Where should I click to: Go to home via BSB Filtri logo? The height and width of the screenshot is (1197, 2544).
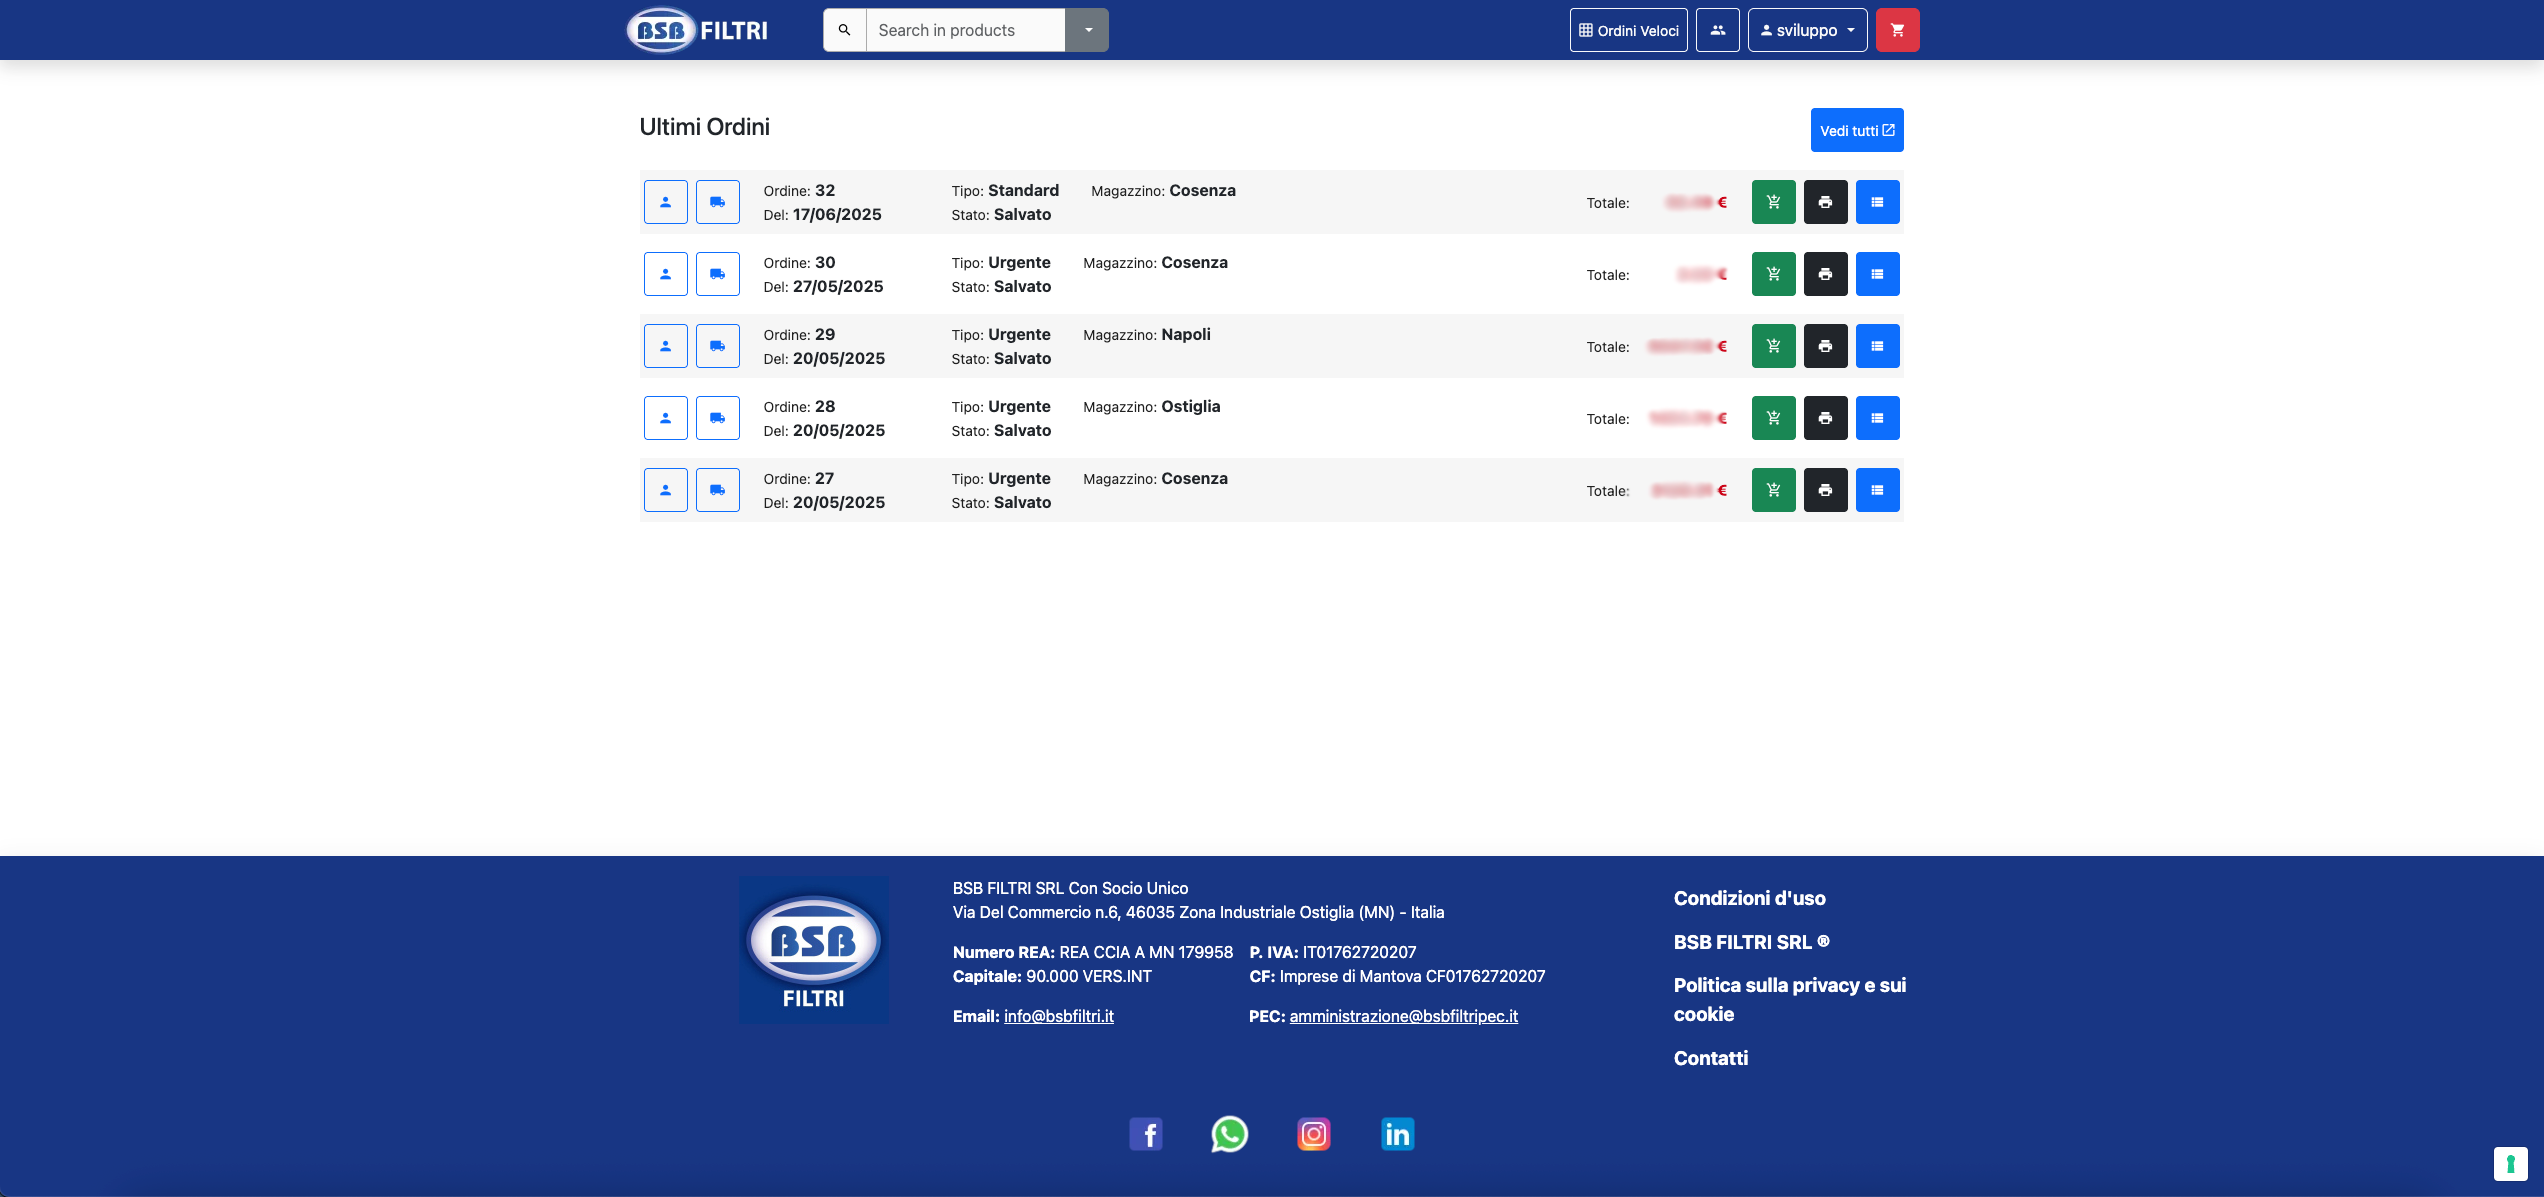click(697, 30)
